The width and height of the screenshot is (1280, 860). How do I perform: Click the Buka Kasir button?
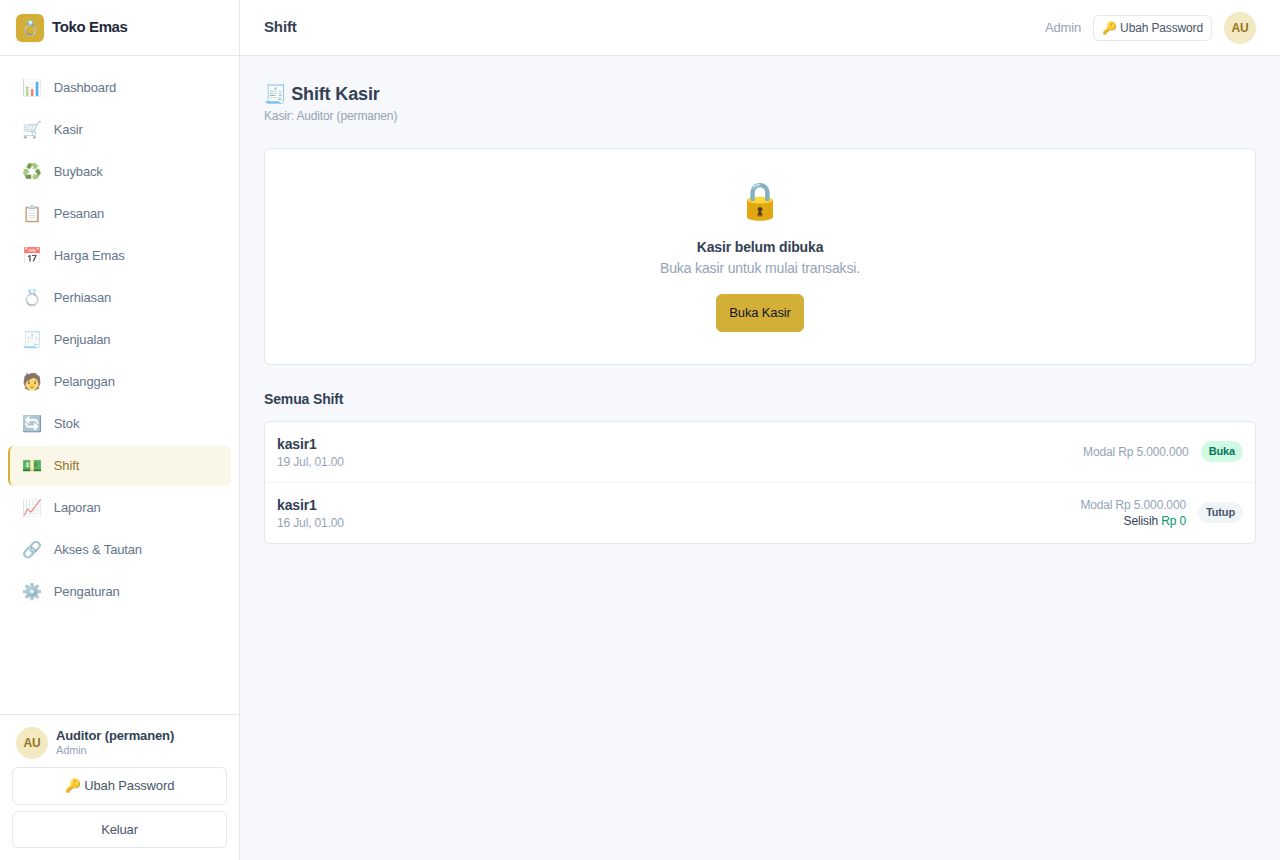point(760,313)
